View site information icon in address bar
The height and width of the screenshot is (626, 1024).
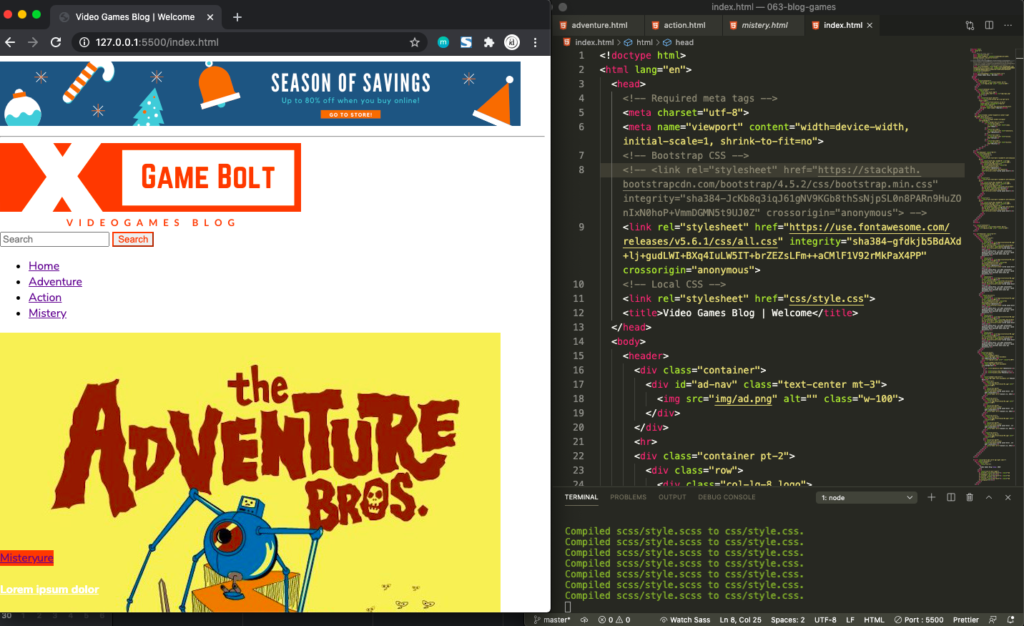click(x=84, y=42)
